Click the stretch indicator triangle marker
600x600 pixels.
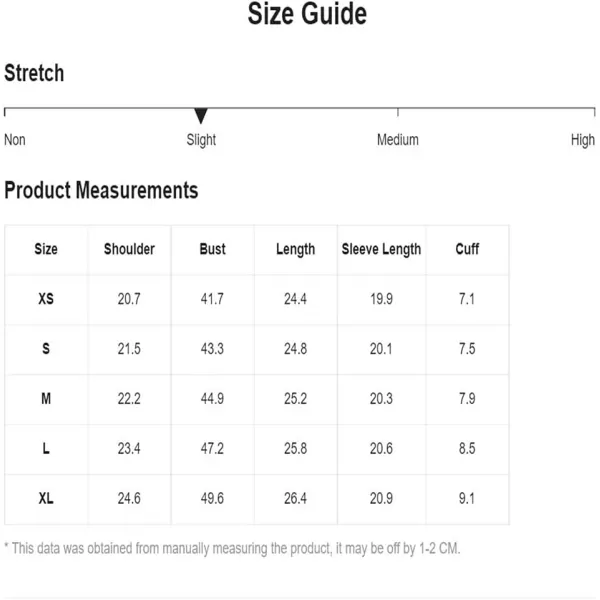pyautogui.click(x=201, y=116)
